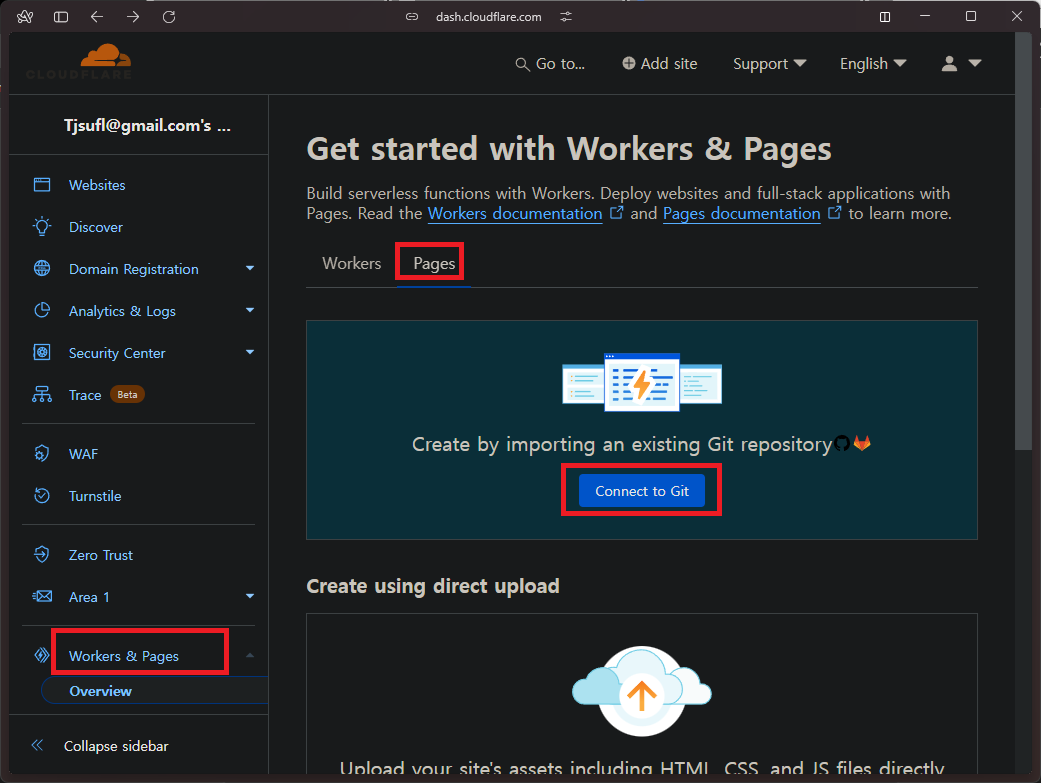Open the Support dropdown menu
Viewport: 1041px width, 783px height.
(769, 63)
